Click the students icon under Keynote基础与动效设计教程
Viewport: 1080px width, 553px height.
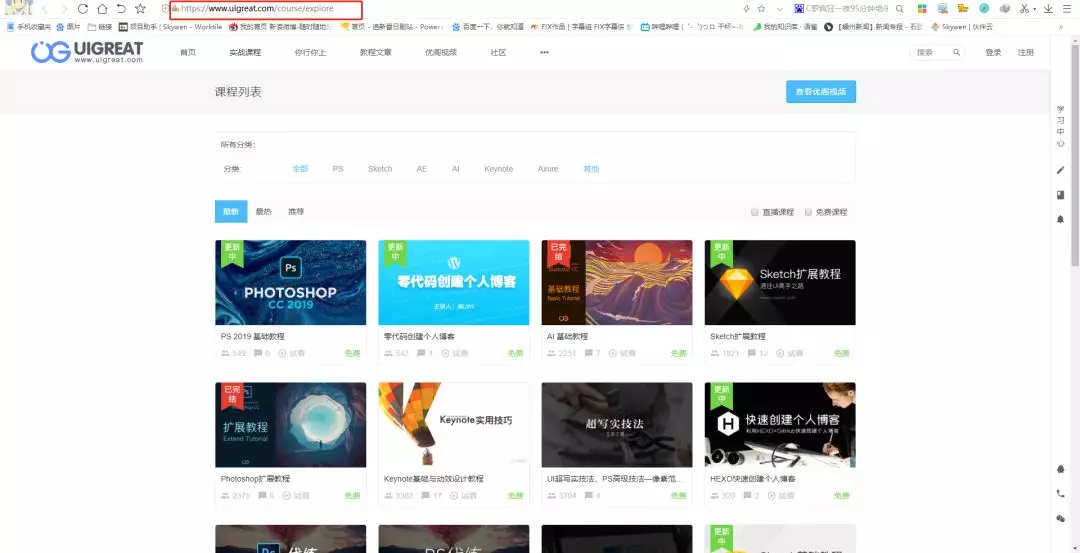click(388, 495)
